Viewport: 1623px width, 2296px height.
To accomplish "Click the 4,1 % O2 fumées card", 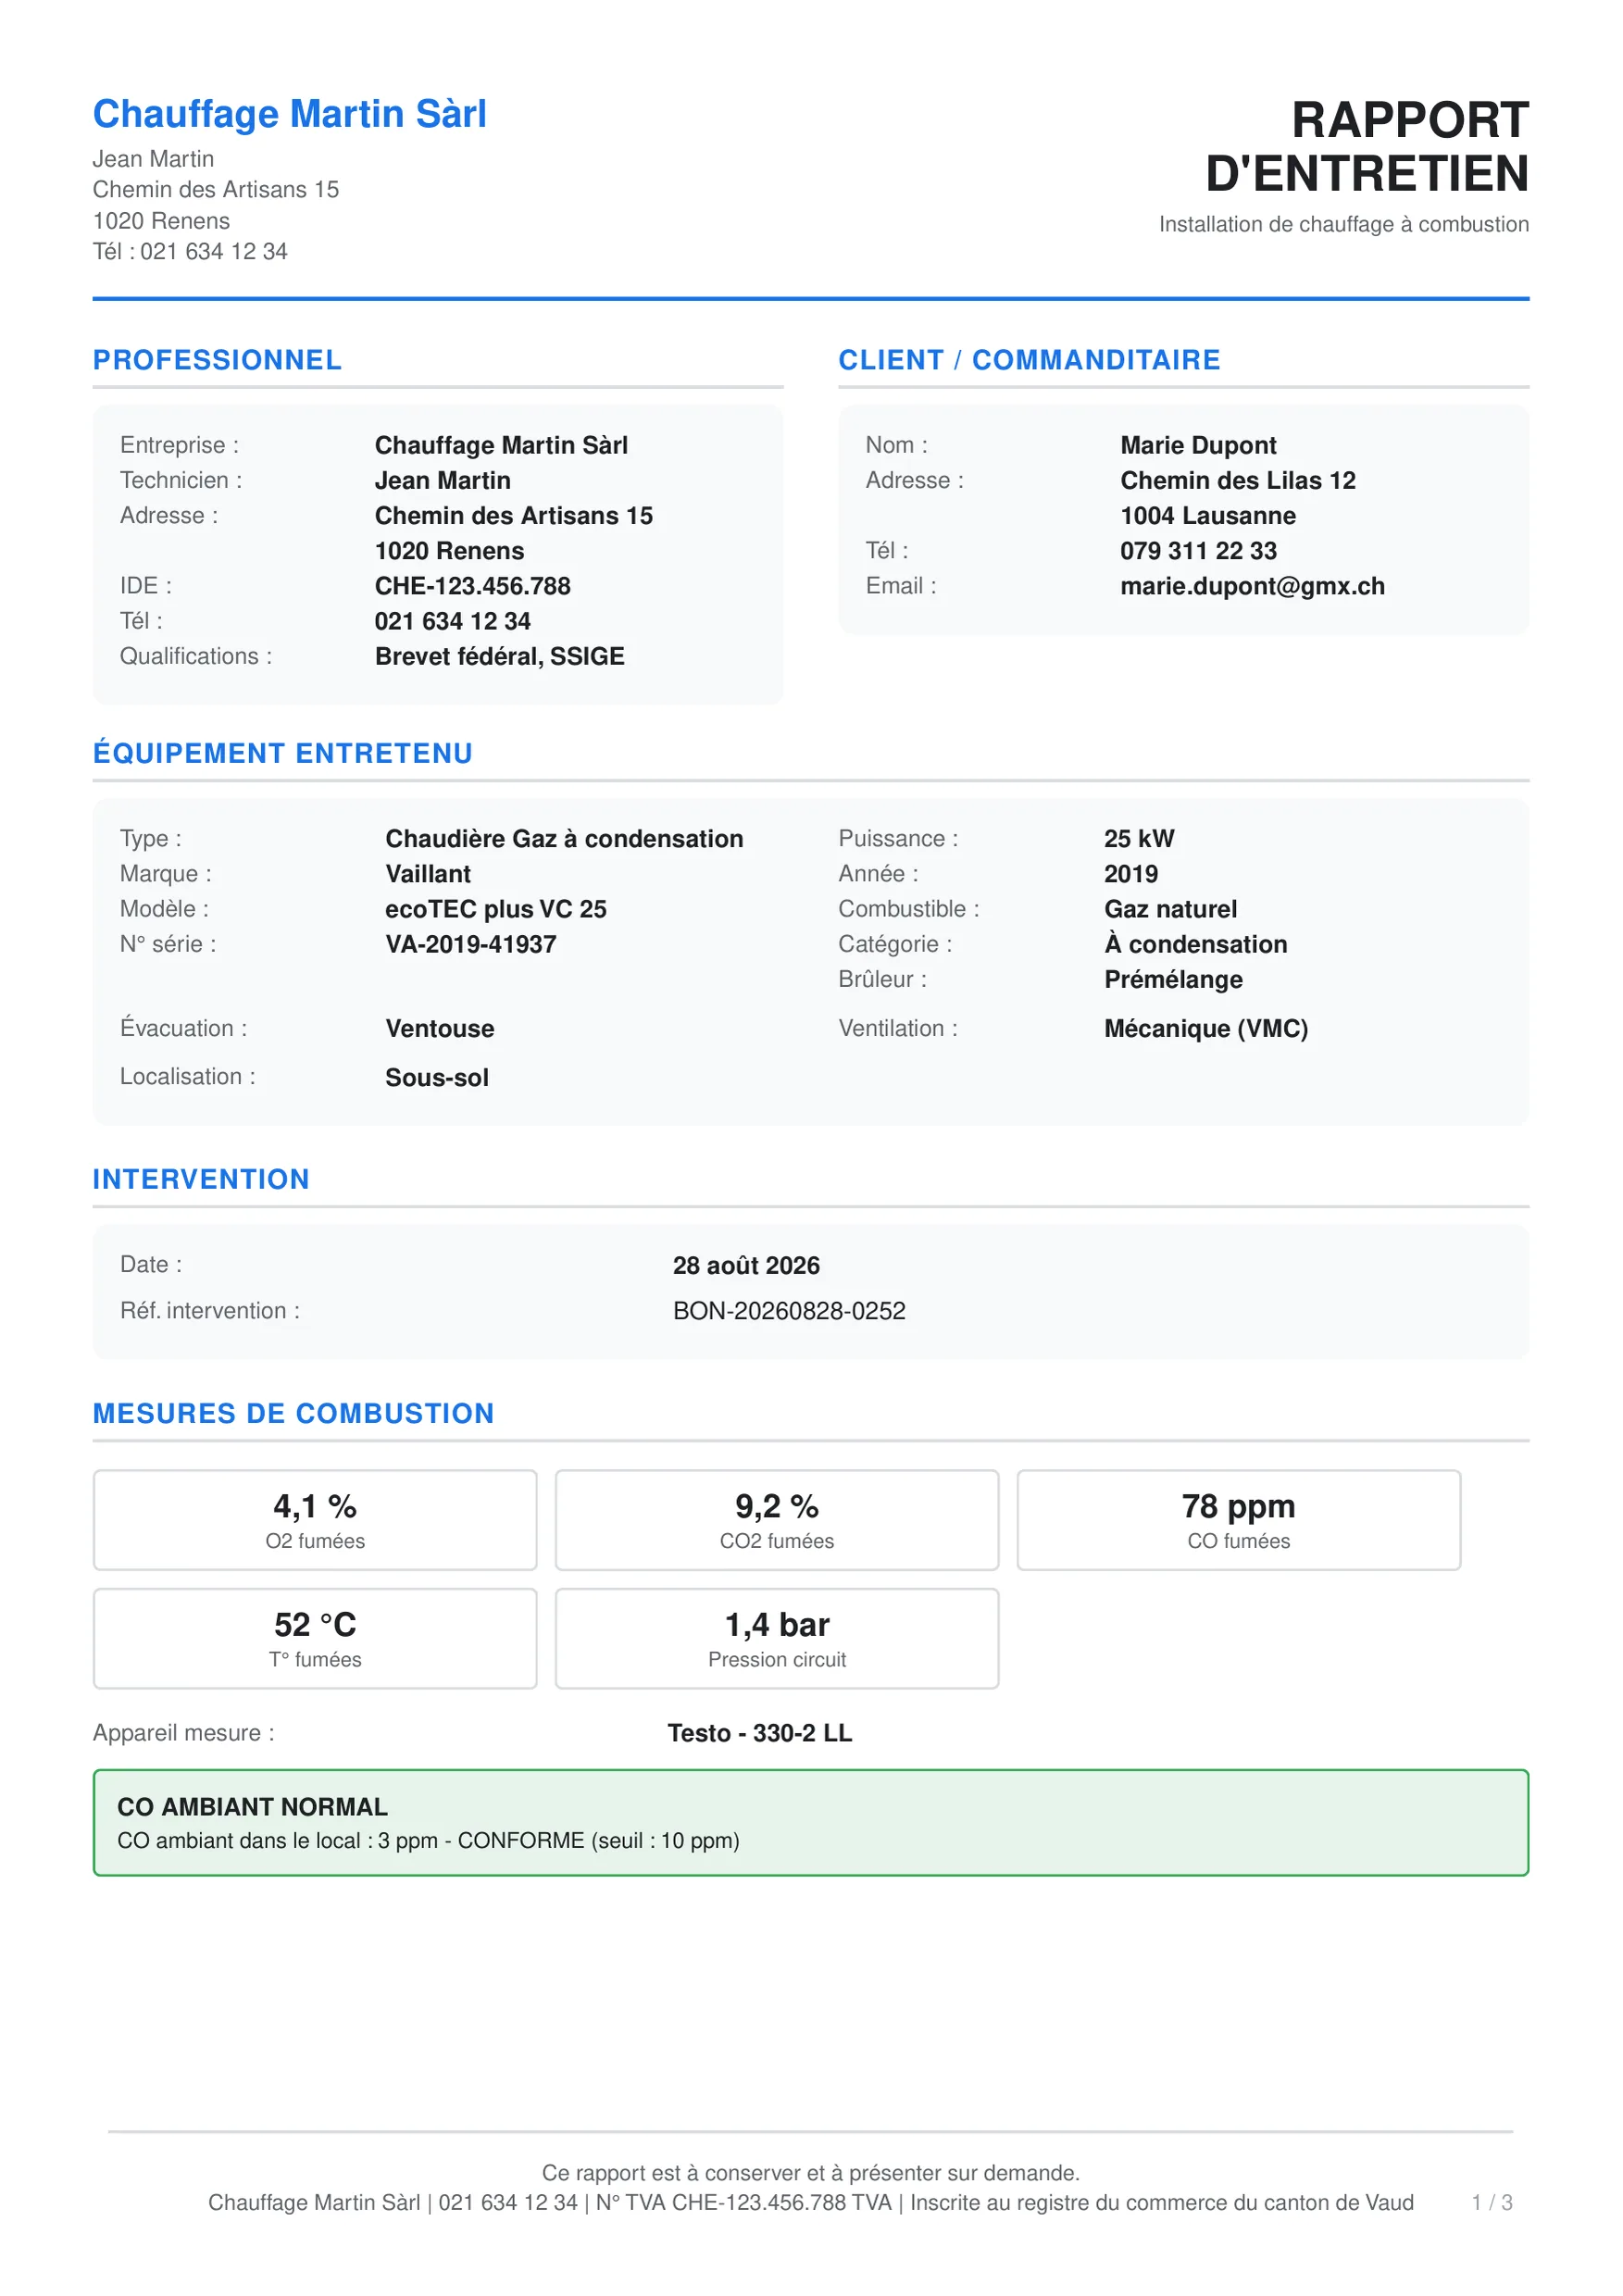I will click(315, 1520).
